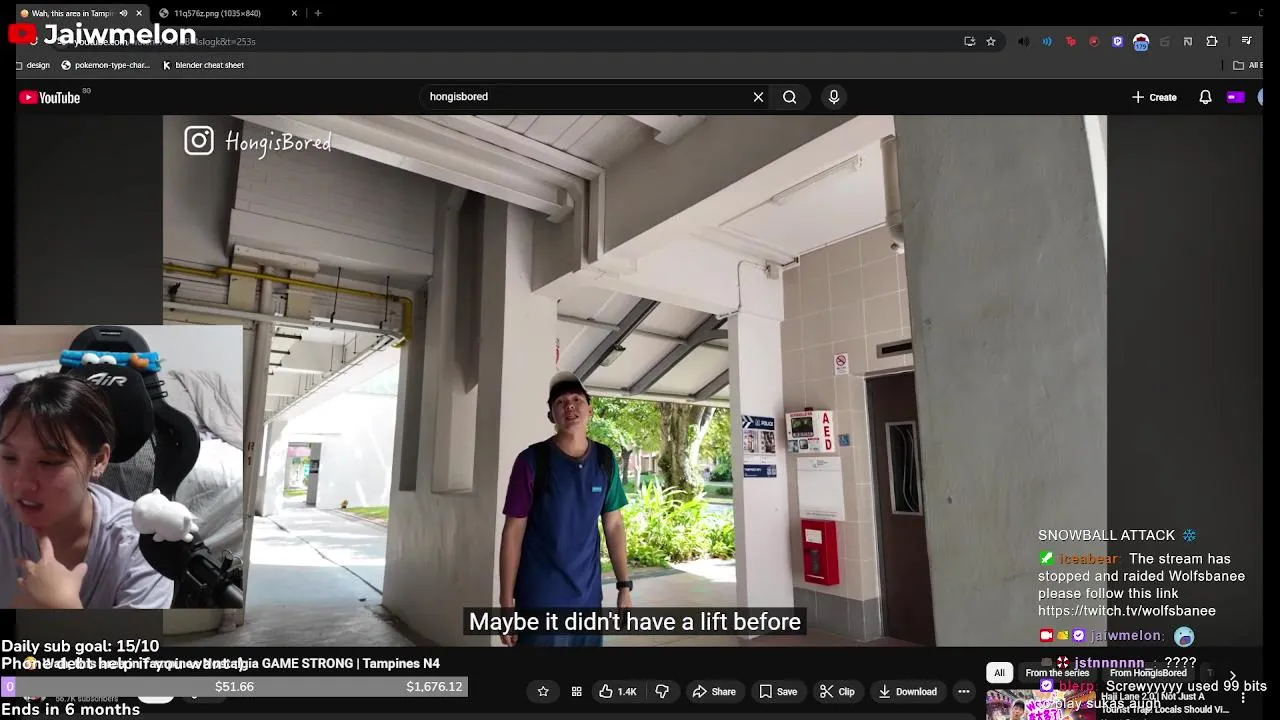
Task: Open the YouTube home logo
Action: coord(50,97)
